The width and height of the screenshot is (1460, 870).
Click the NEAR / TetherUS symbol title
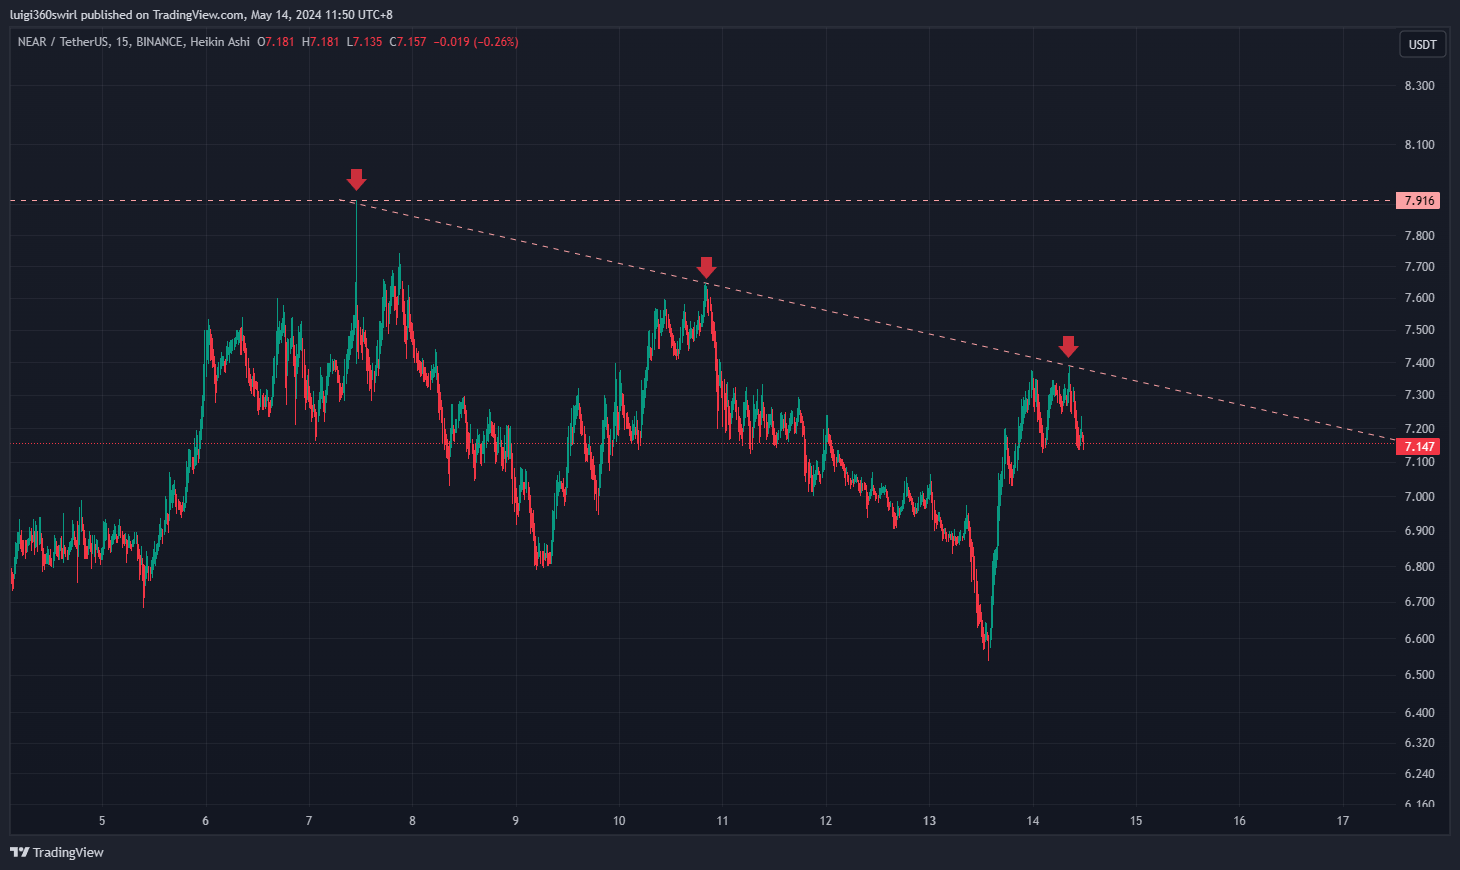[63, 42]
